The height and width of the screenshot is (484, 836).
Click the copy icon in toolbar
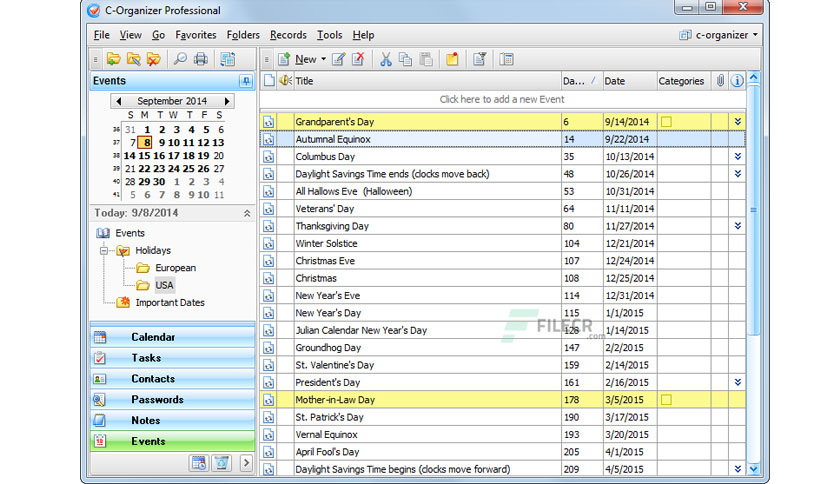[x=405, y=59]
